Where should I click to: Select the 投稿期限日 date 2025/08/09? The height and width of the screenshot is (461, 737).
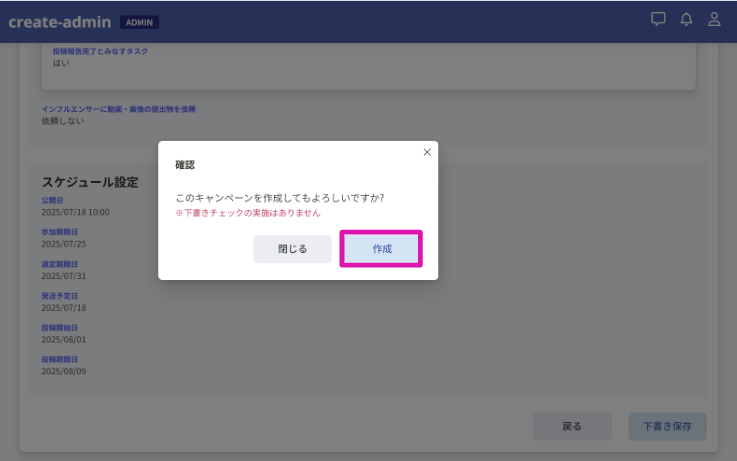pos(64,370)
